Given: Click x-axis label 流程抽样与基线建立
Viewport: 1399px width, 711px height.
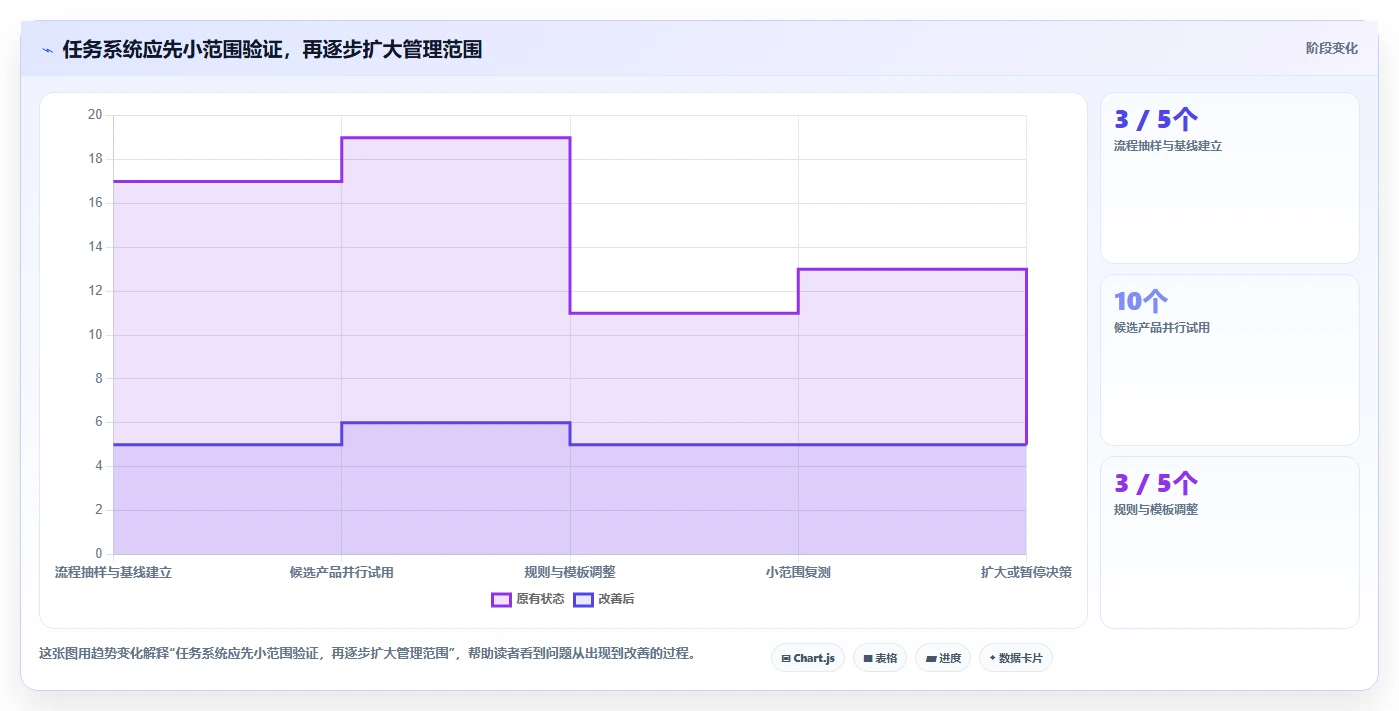Looking at the screenshot, I should click(113, 573).
